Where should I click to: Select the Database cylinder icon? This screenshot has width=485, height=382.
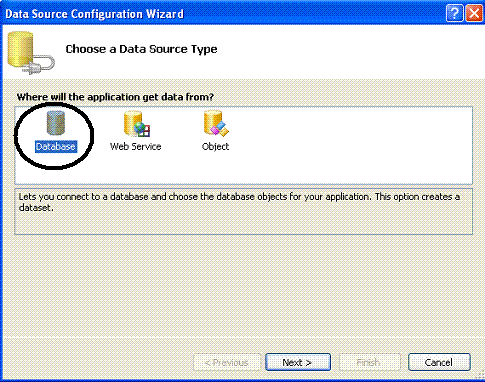(55, 123)
